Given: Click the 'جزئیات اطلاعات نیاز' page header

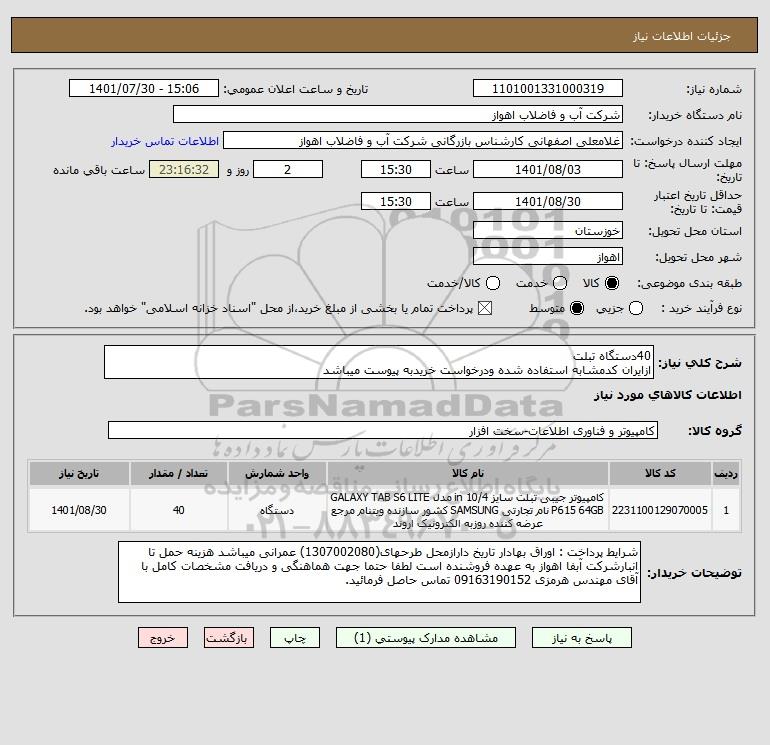Looking at the screenshot, I should tap(682, 36).
